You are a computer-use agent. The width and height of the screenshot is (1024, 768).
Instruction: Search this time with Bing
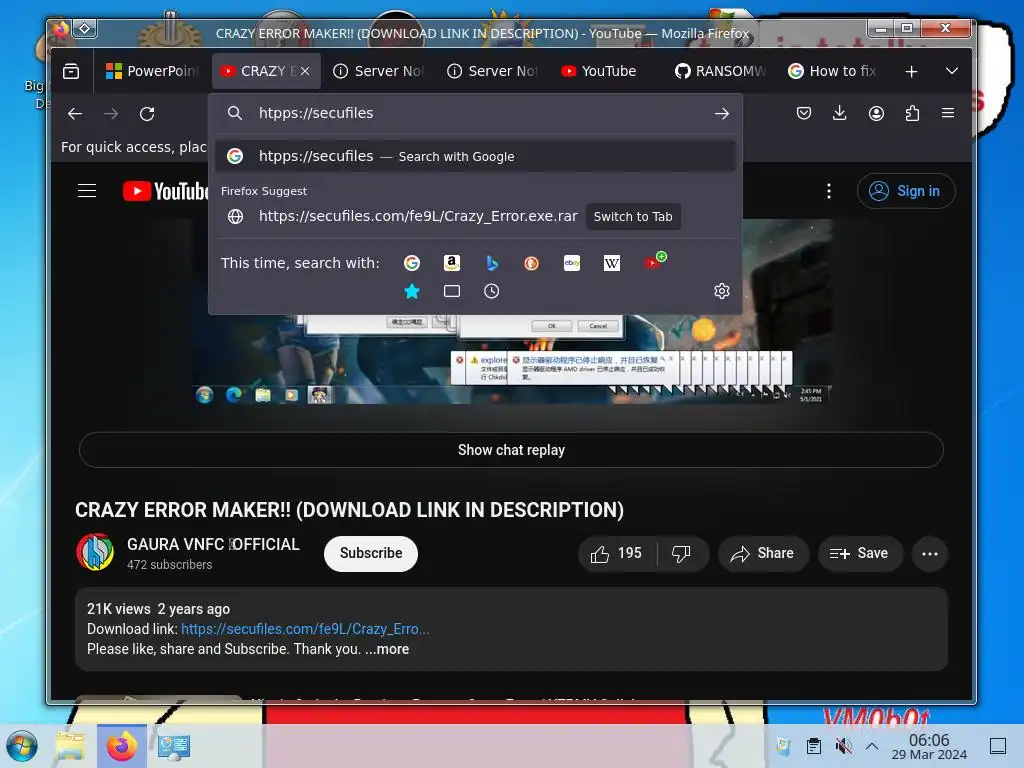(x=492, y=263)
